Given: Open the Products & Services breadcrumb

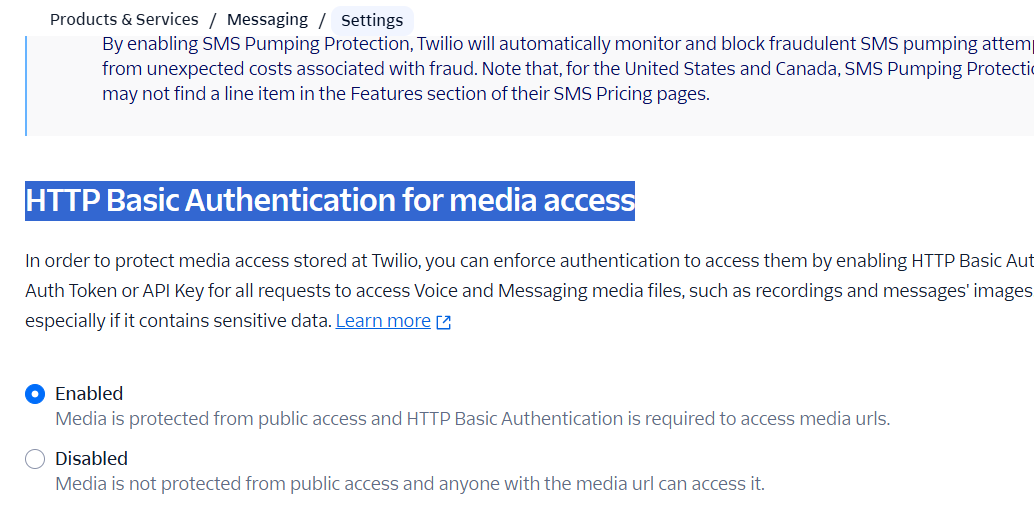Looking at the screenshot, I should click(124, 20).
